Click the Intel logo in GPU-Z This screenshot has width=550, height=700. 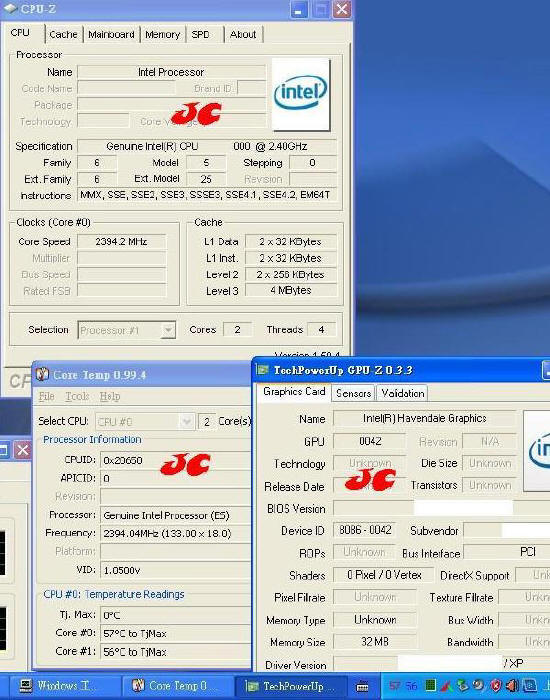point(537,451)
